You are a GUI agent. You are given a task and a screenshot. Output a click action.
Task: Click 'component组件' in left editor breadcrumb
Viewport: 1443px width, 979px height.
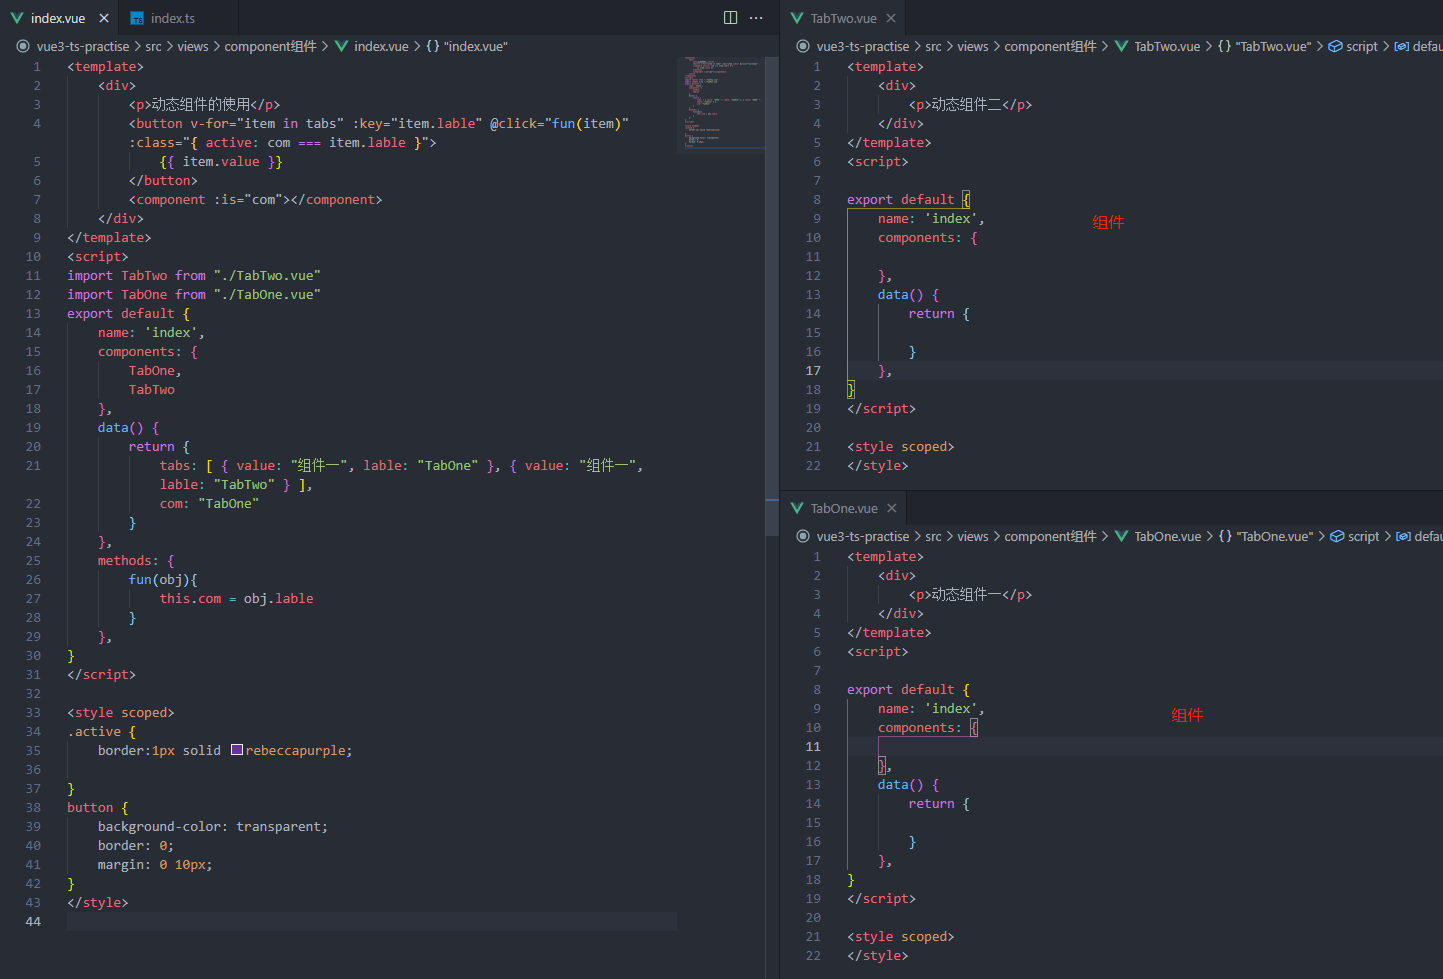click(x=270, y=46)
